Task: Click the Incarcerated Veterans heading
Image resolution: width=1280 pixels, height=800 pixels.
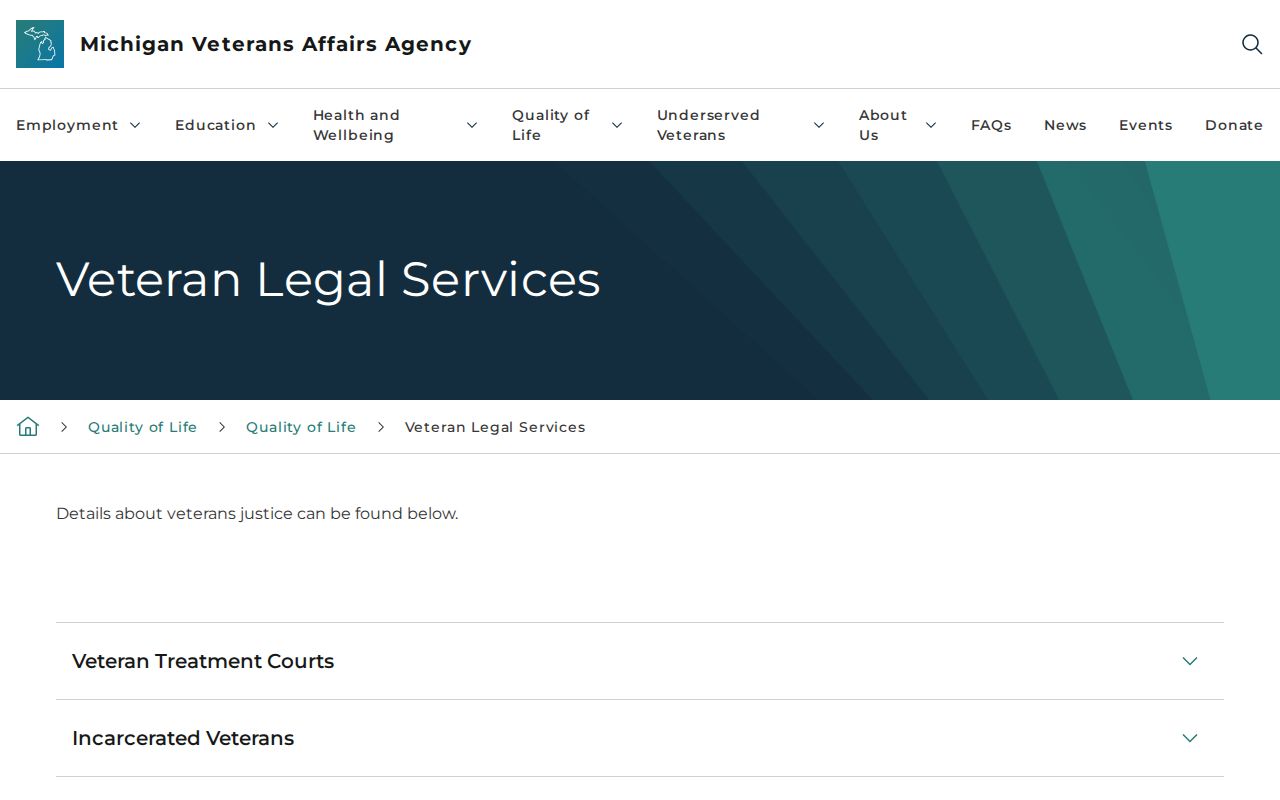Action: [x=183, y=738]
